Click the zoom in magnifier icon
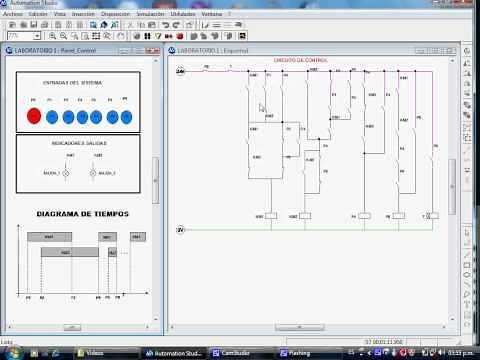 pos(52,36)
